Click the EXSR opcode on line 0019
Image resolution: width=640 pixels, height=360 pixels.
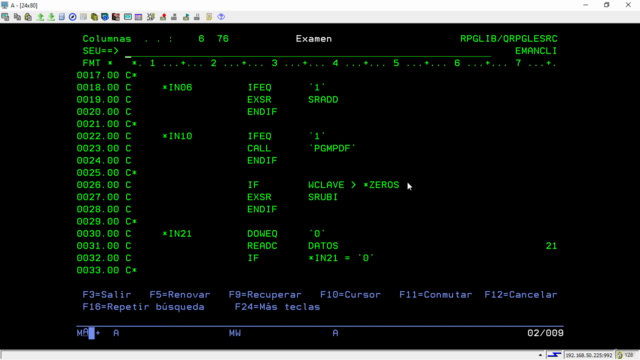[x=259, y=100]
